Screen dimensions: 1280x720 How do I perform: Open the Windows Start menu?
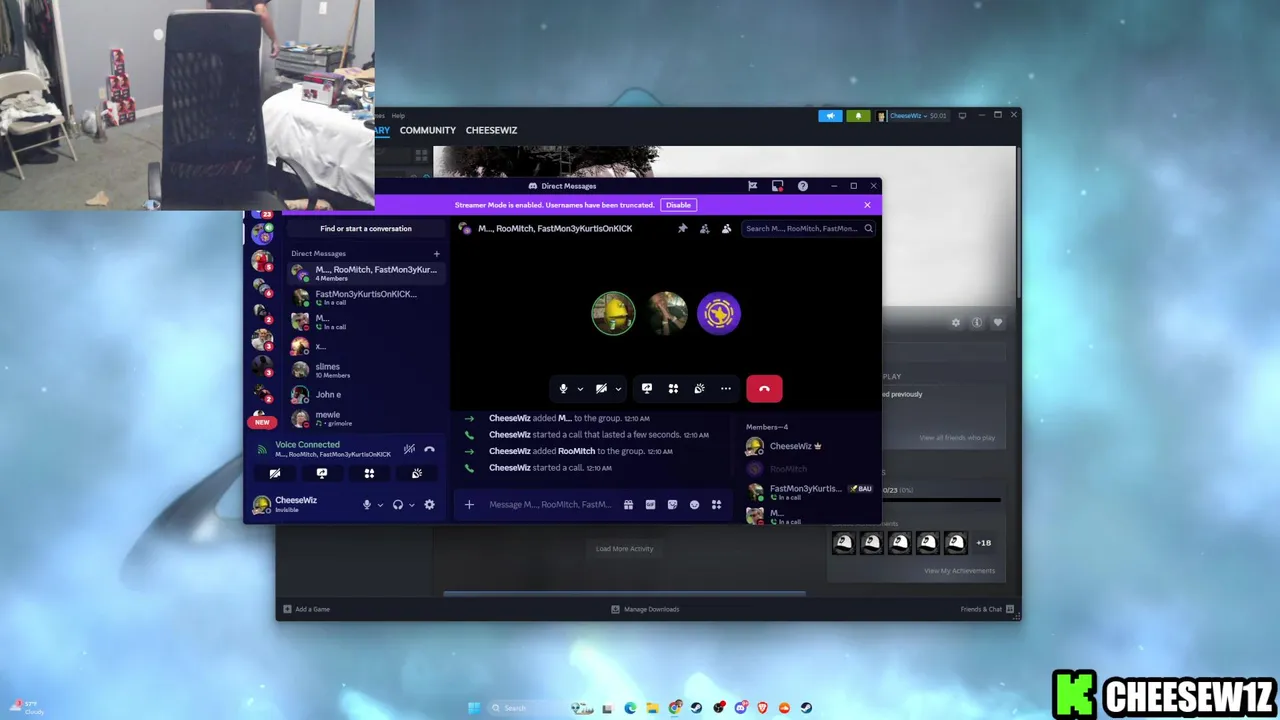point(474,708)
